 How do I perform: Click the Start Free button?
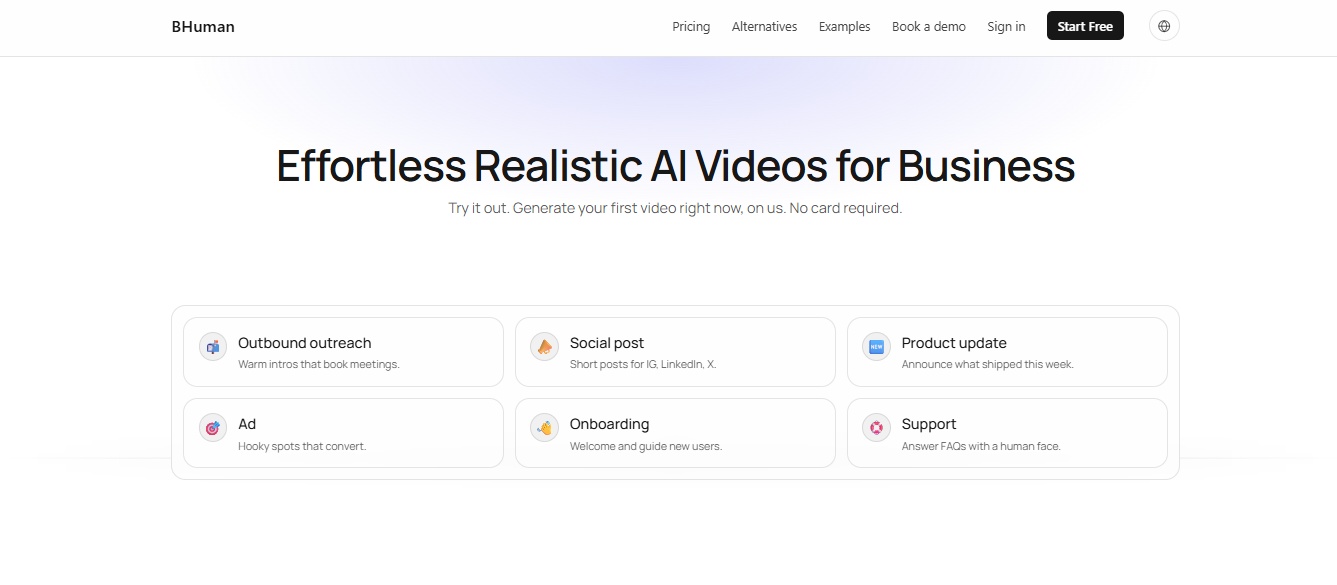pyautogui.click(x=1085, y=26)
